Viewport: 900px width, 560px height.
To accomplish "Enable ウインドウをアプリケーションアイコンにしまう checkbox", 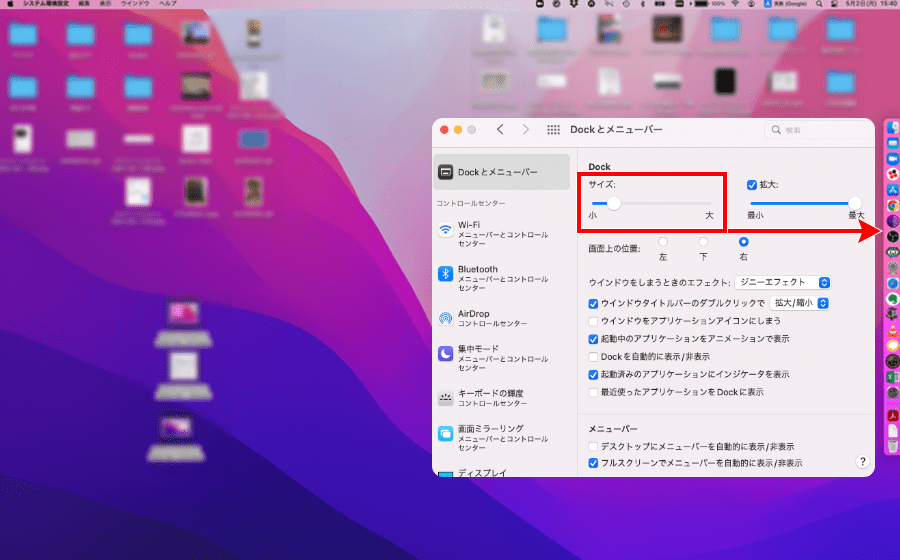I will [x=593, y=321].
